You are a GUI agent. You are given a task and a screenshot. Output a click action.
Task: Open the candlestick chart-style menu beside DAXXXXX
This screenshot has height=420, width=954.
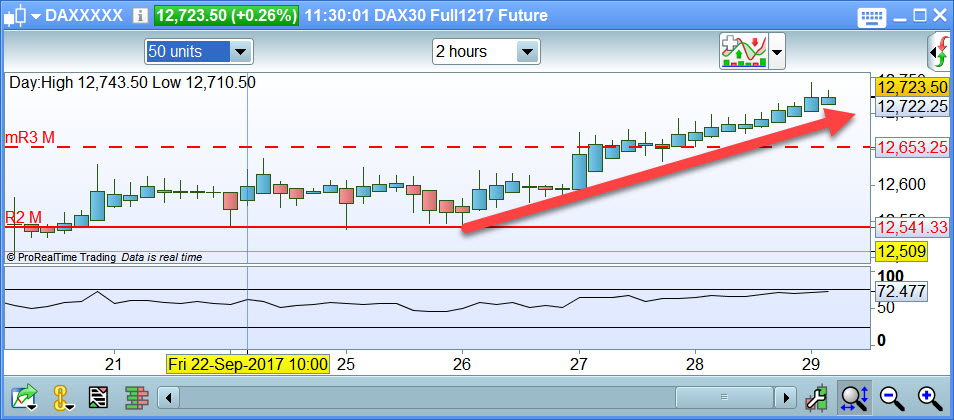[22, 16]
